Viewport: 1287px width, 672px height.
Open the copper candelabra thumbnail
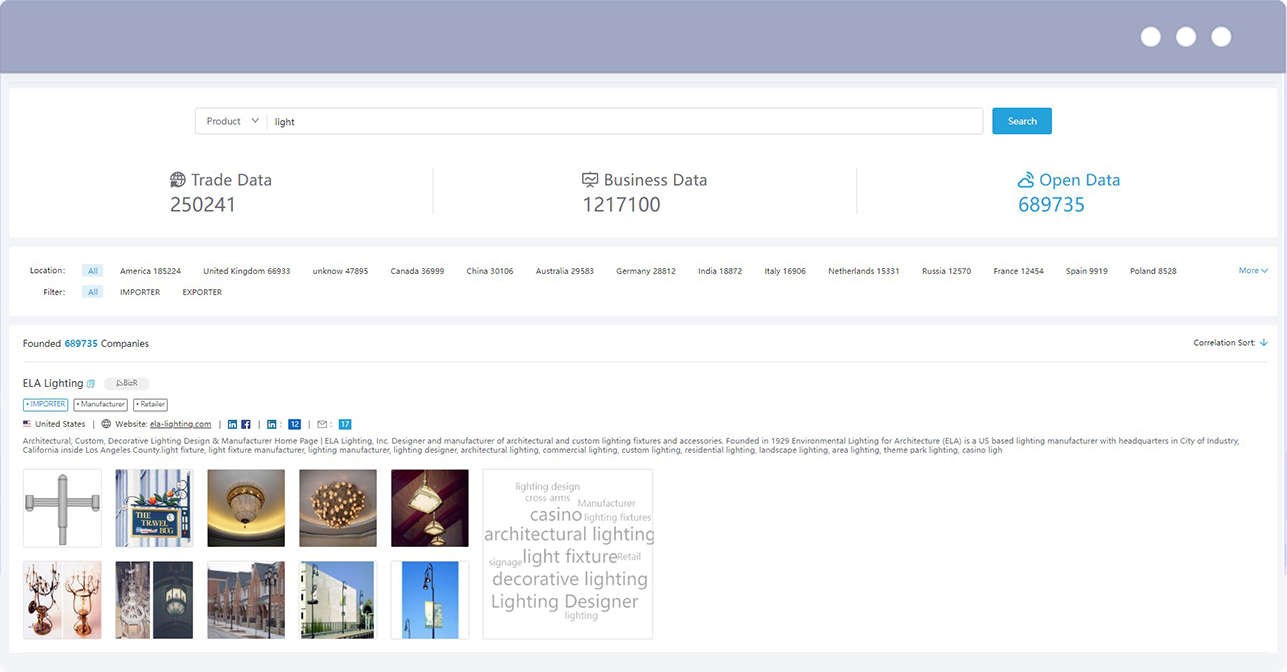[x=62, y=600]
